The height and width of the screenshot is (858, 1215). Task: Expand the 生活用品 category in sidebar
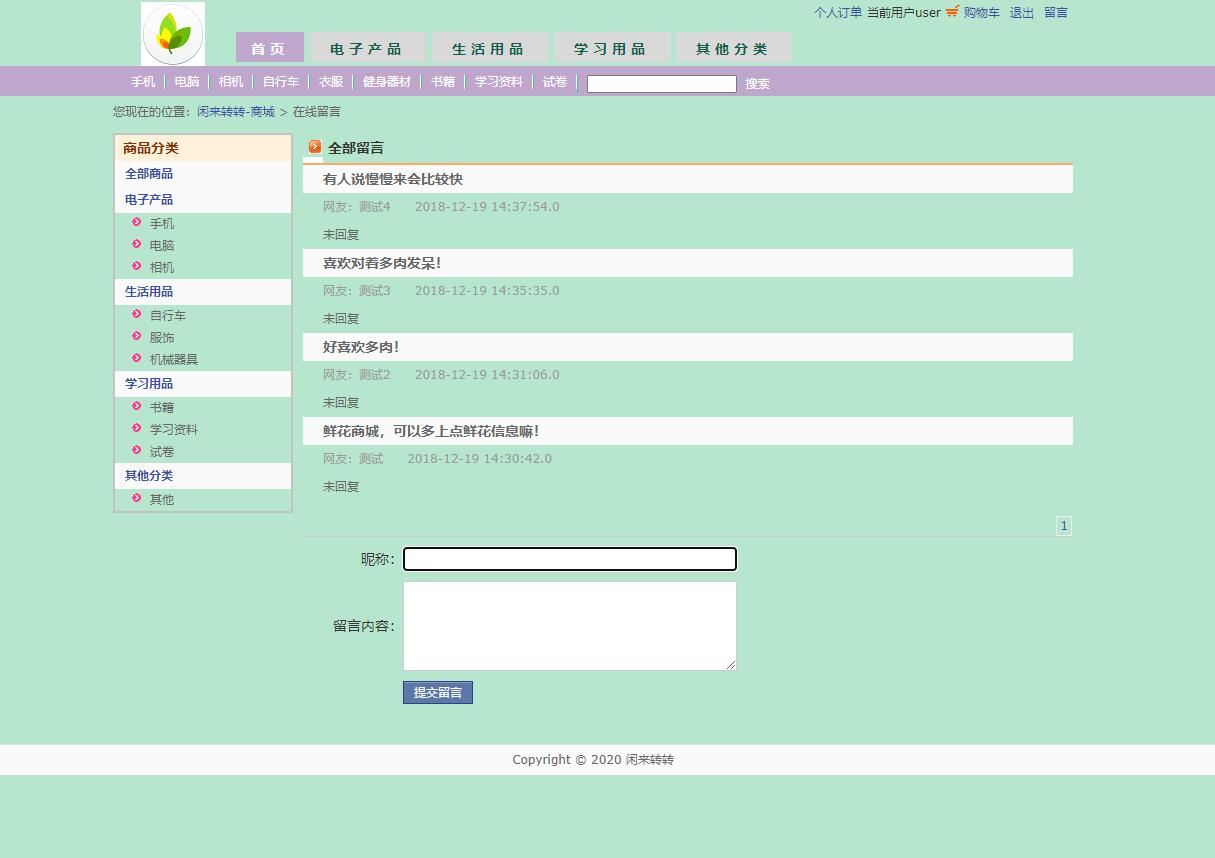coord(148,291)
